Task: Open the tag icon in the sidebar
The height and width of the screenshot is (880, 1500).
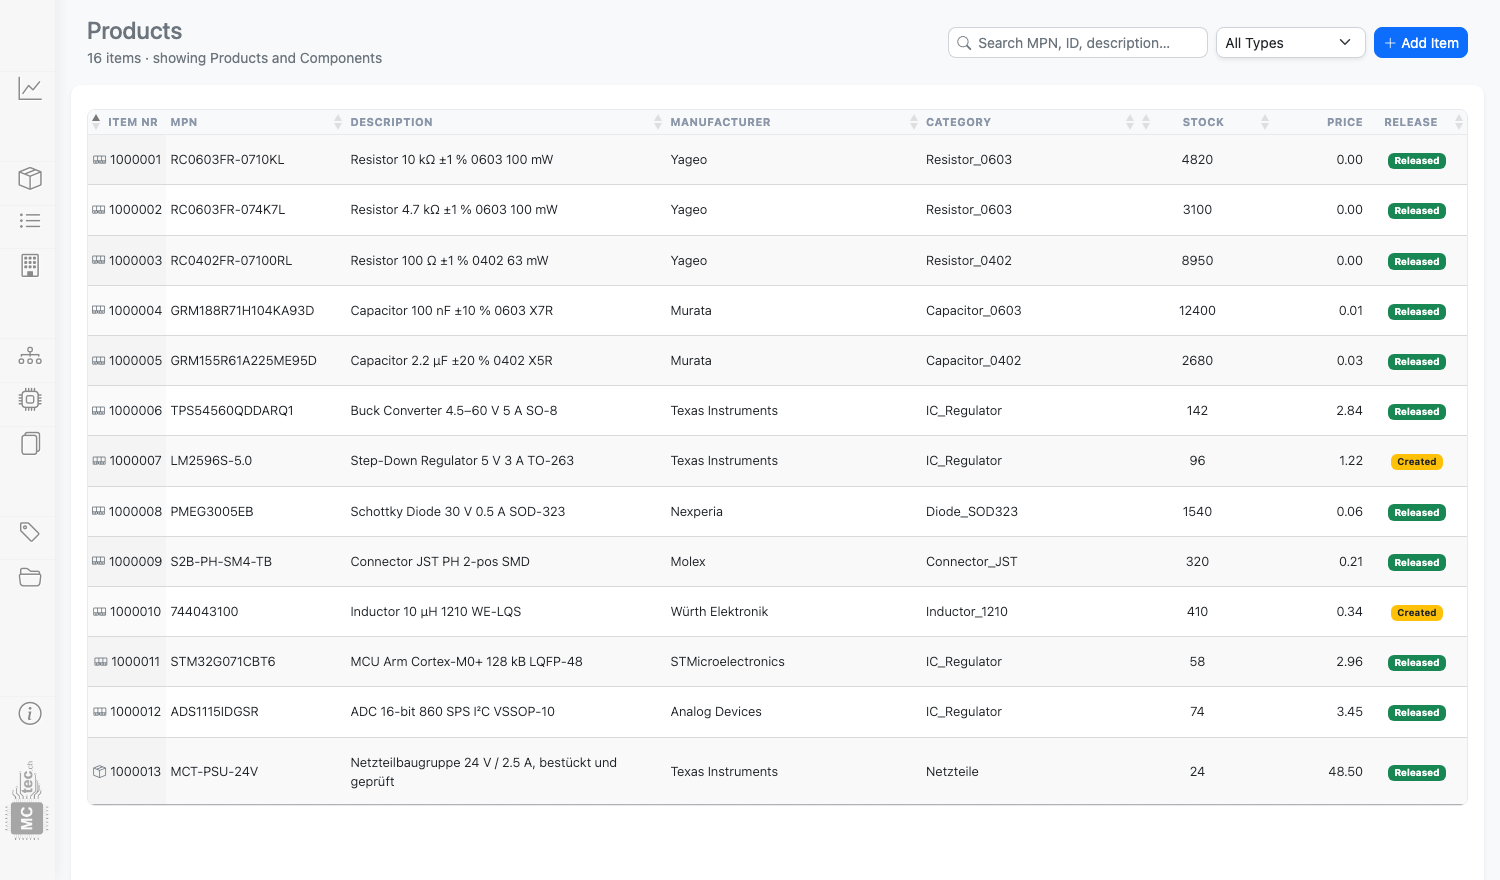Action: pos(30,532)
